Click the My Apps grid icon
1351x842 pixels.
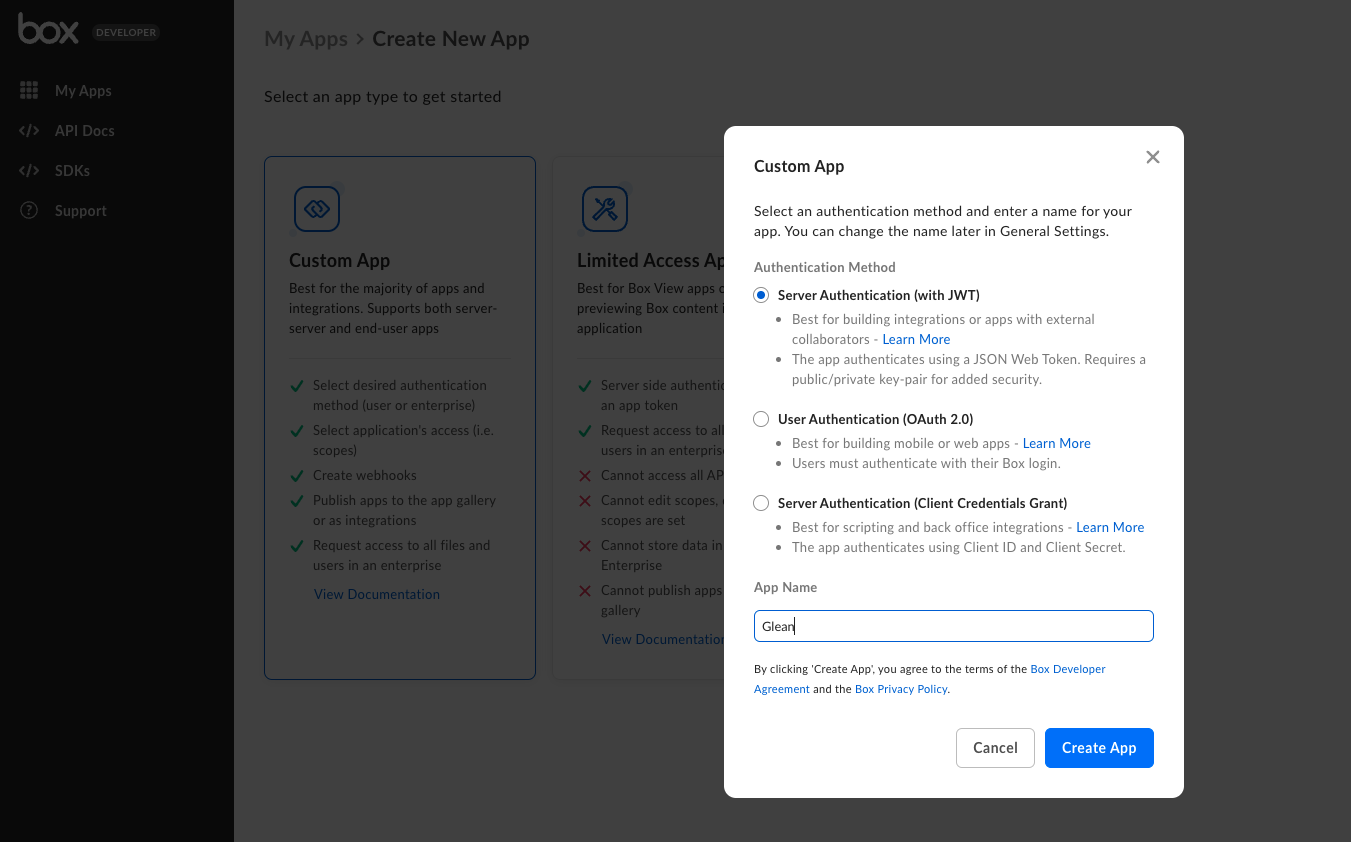pyautogui.click(x=29, y=91)
